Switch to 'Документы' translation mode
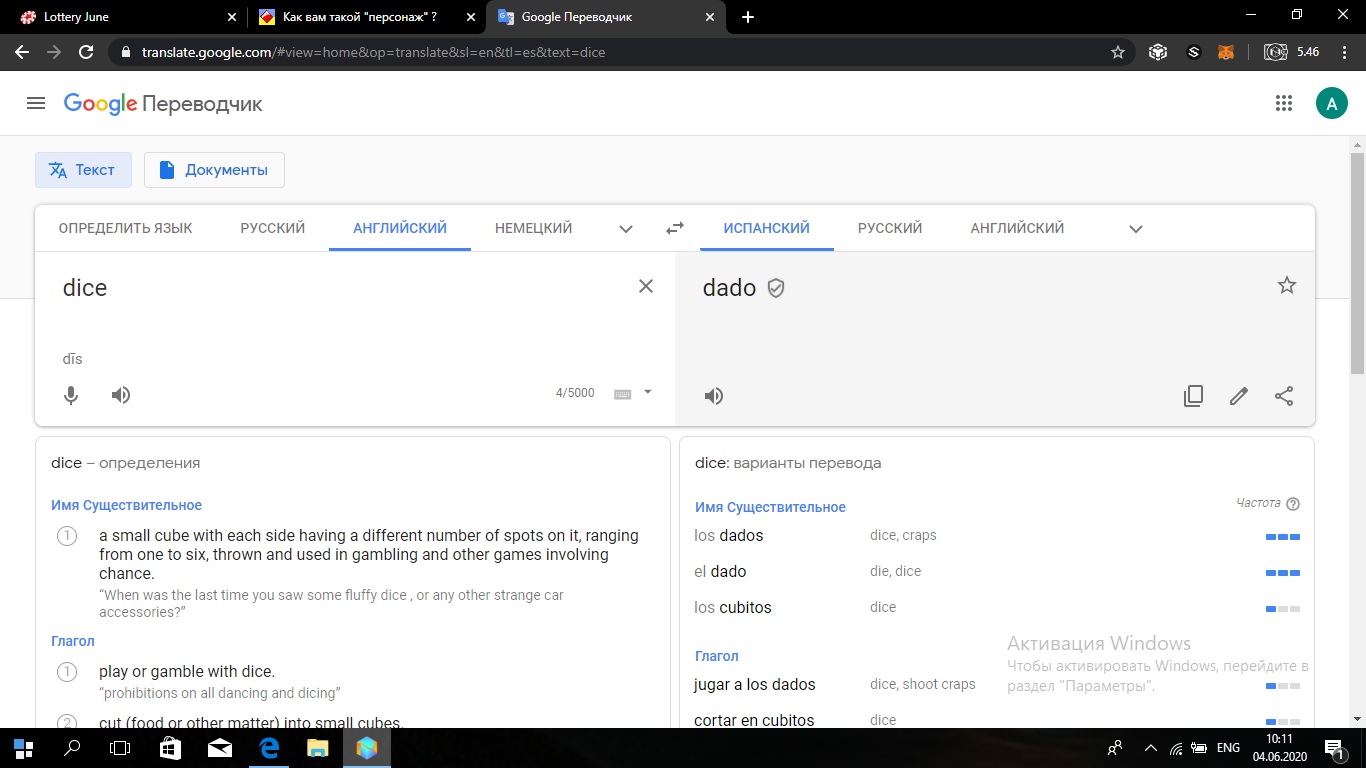 (x=214, y=170)
